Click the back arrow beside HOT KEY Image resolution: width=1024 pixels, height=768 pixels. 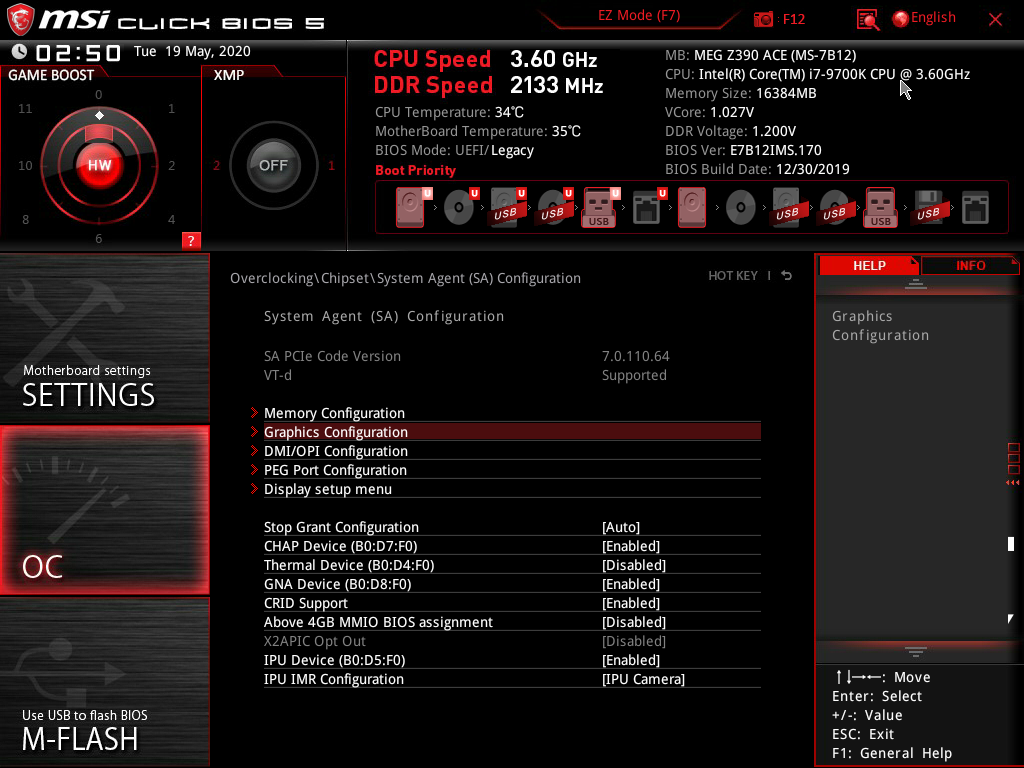787,276
